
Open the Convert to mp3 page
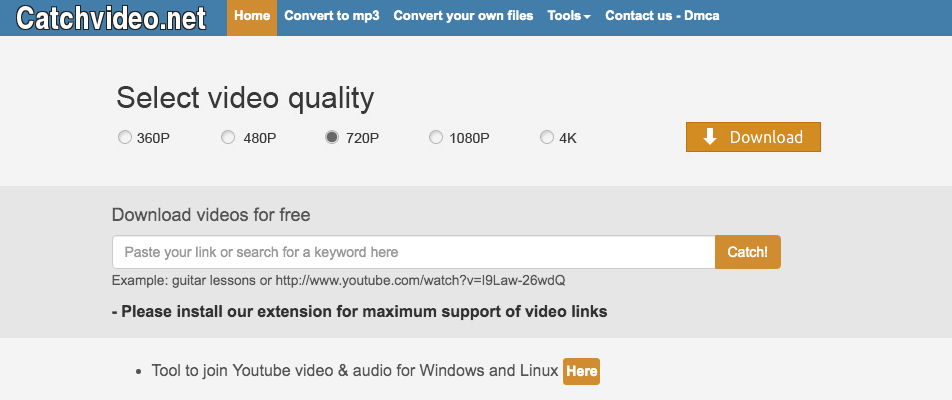coord(331,16)
